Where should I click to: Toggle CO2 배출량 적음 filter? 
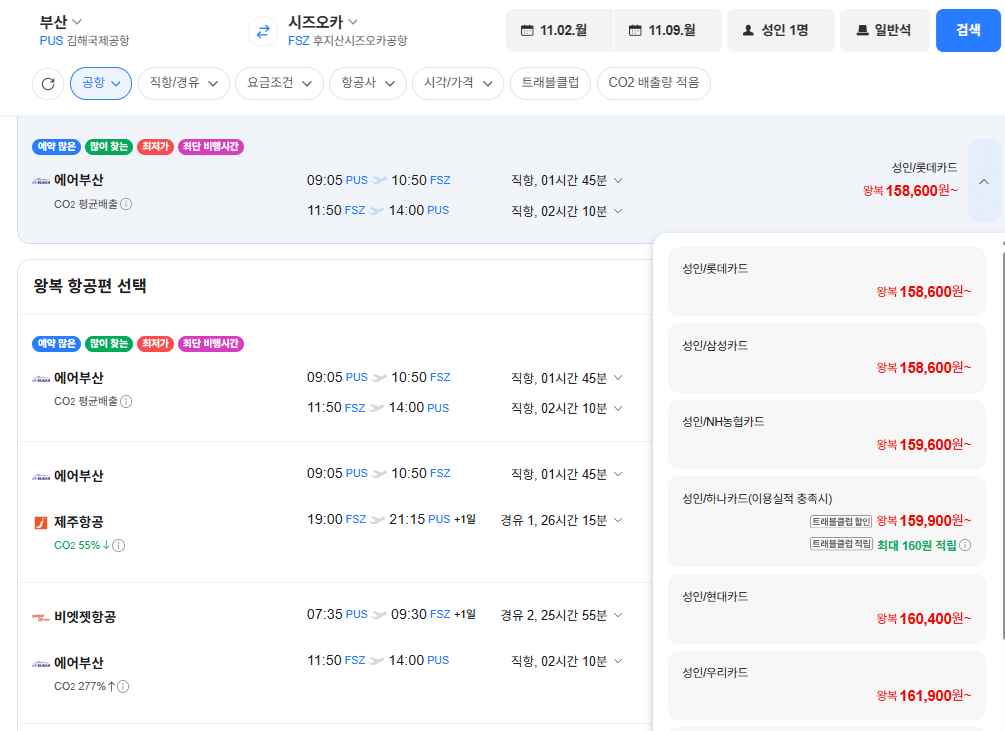coord(654,83)
